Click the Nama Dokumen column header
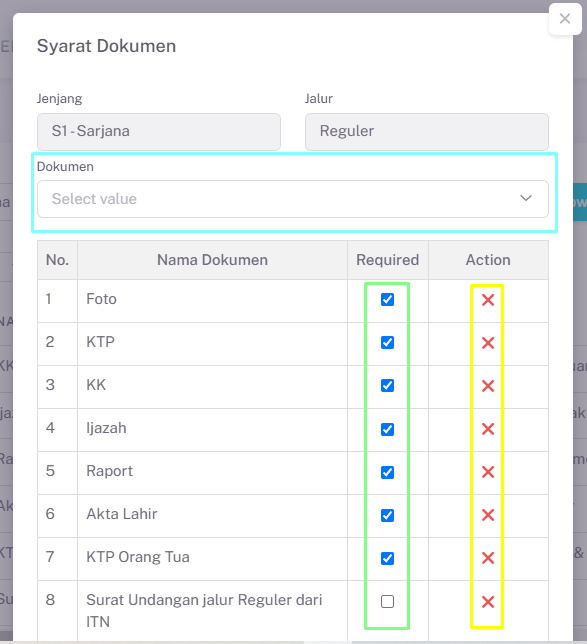587x644 pixels. coord(212,260)
